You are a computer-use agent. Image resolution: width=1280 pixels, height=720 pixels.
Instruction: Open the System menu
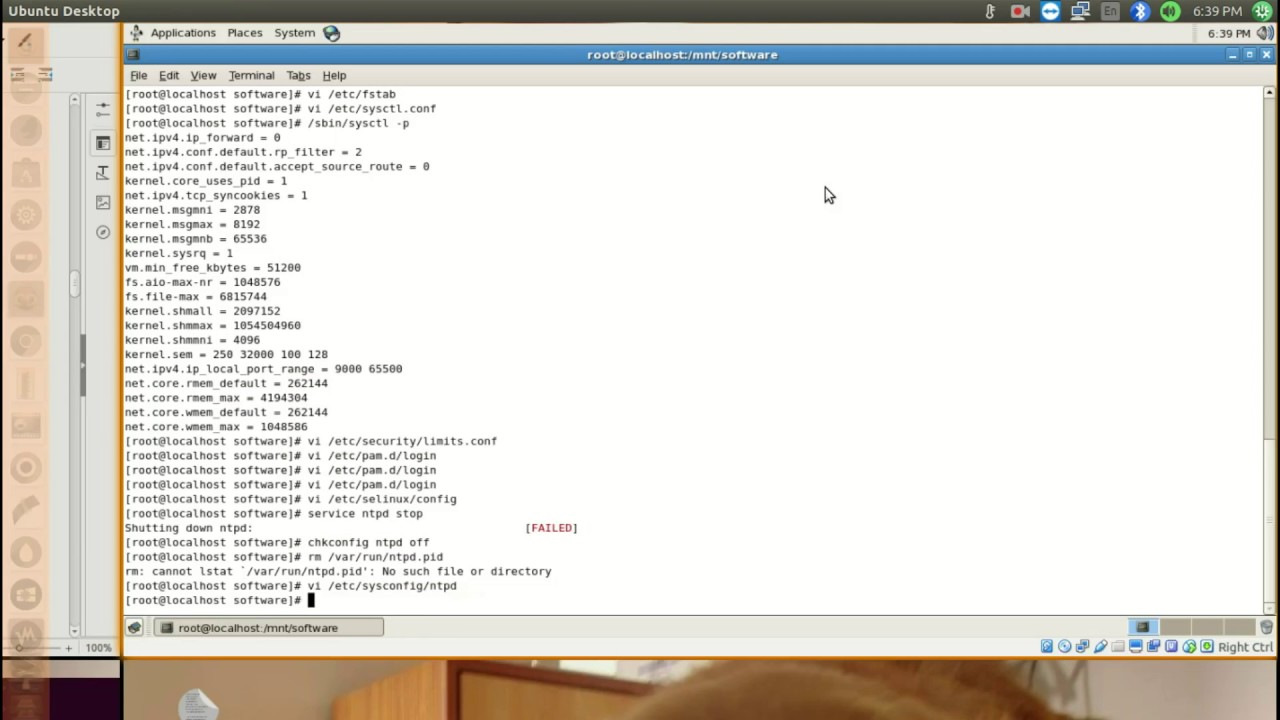point(294,33)
